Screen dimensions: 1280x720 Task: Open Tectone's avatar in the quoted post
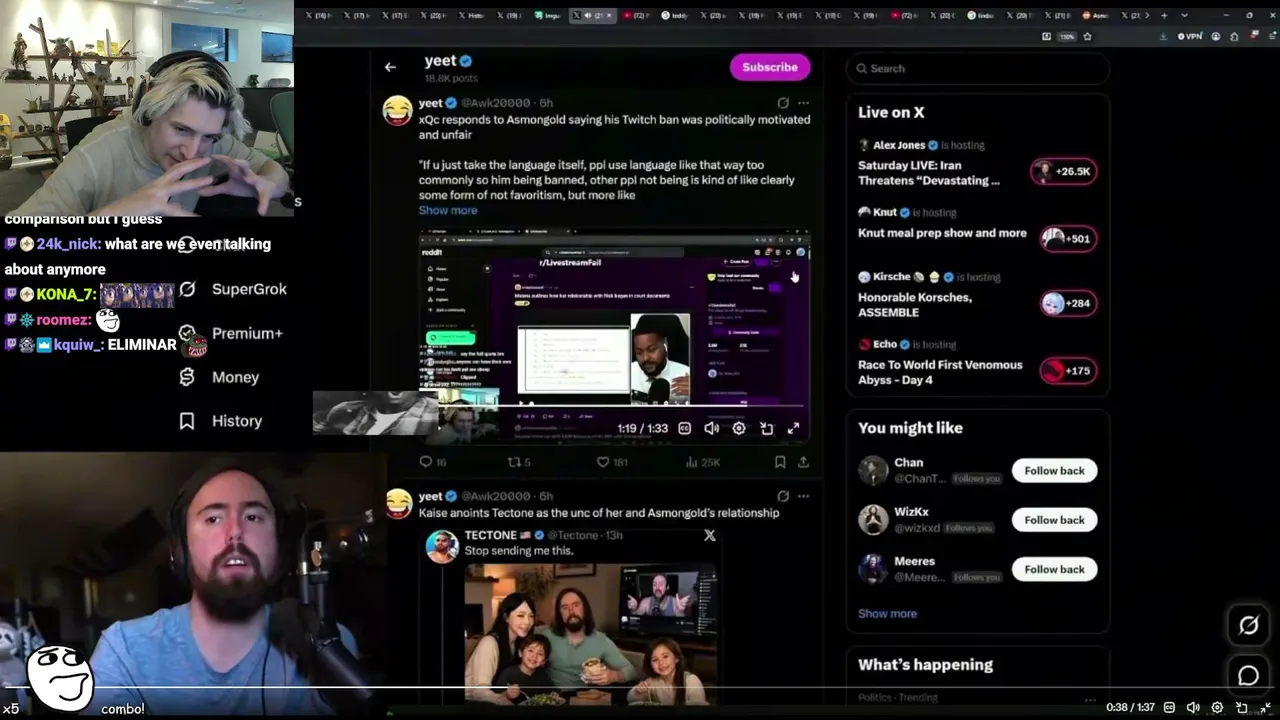click(442, 547)
